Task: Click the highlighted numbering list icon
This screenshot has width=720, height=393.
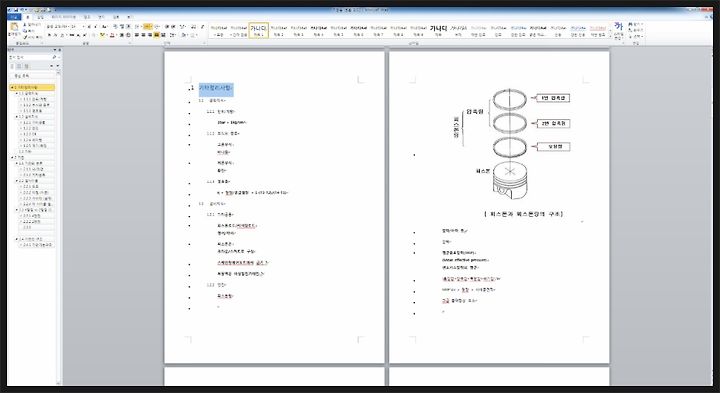Action: tap(147, 27)
